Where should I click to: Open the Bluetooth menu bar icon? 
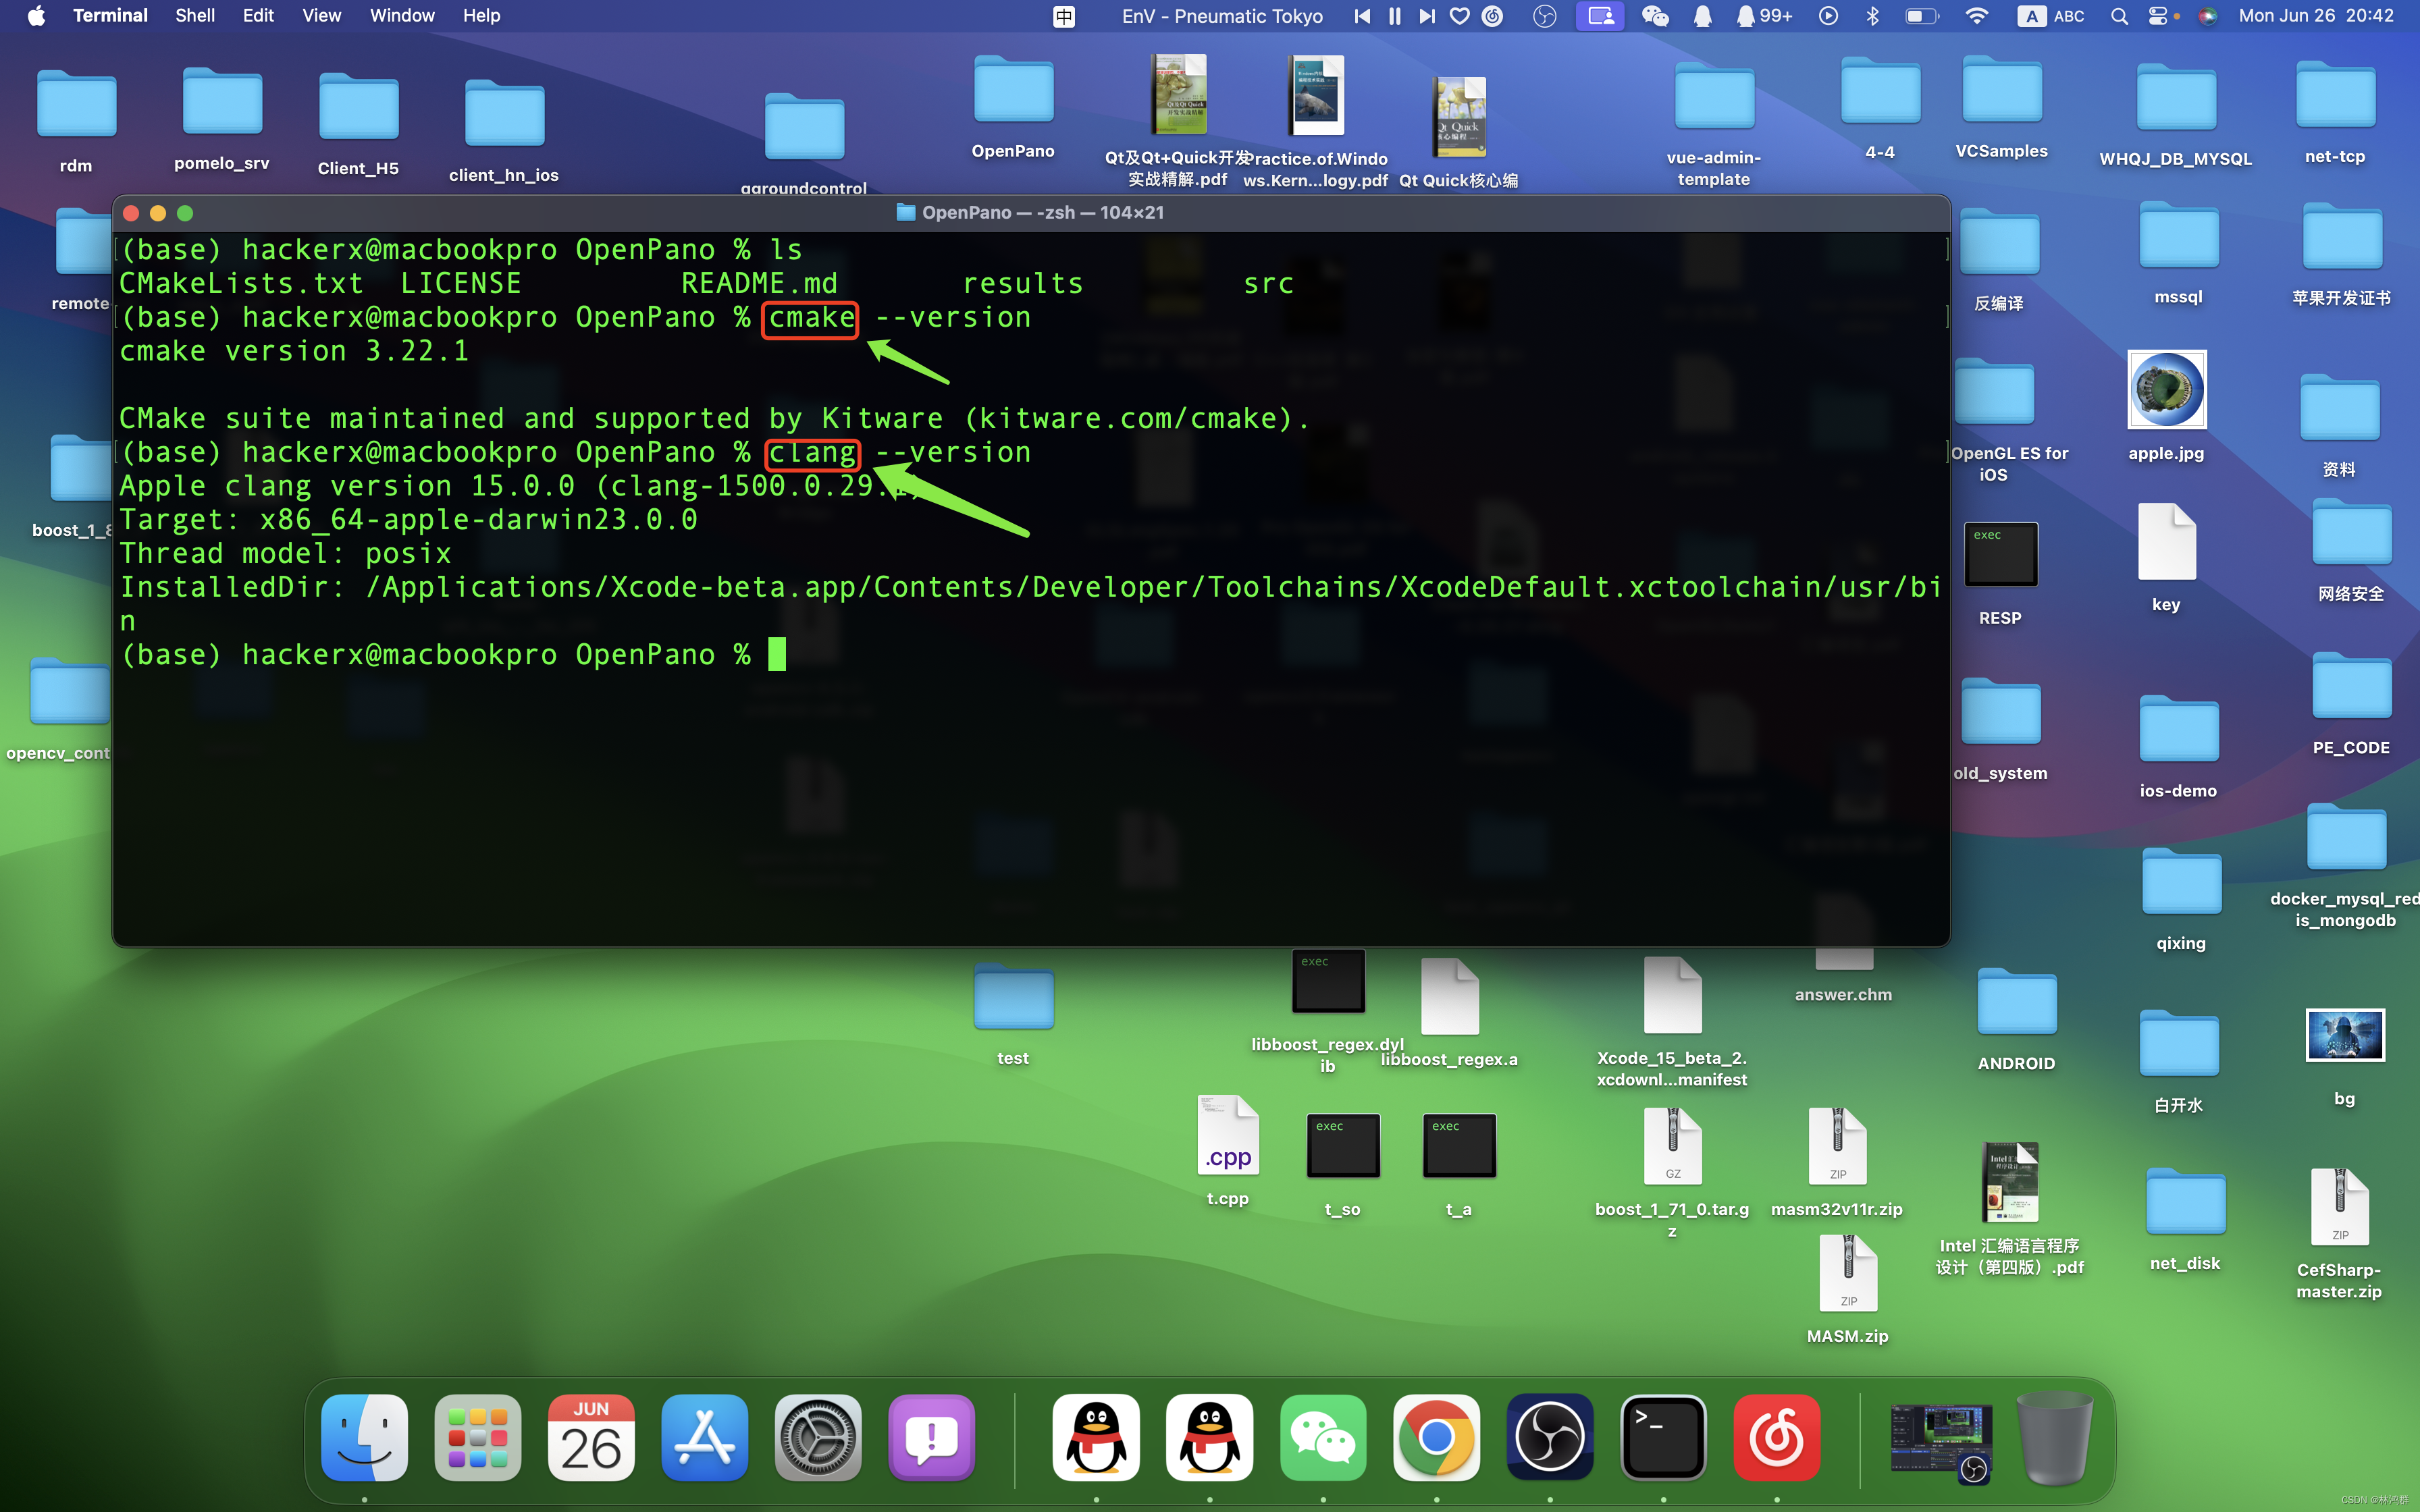coord(1873,16)
